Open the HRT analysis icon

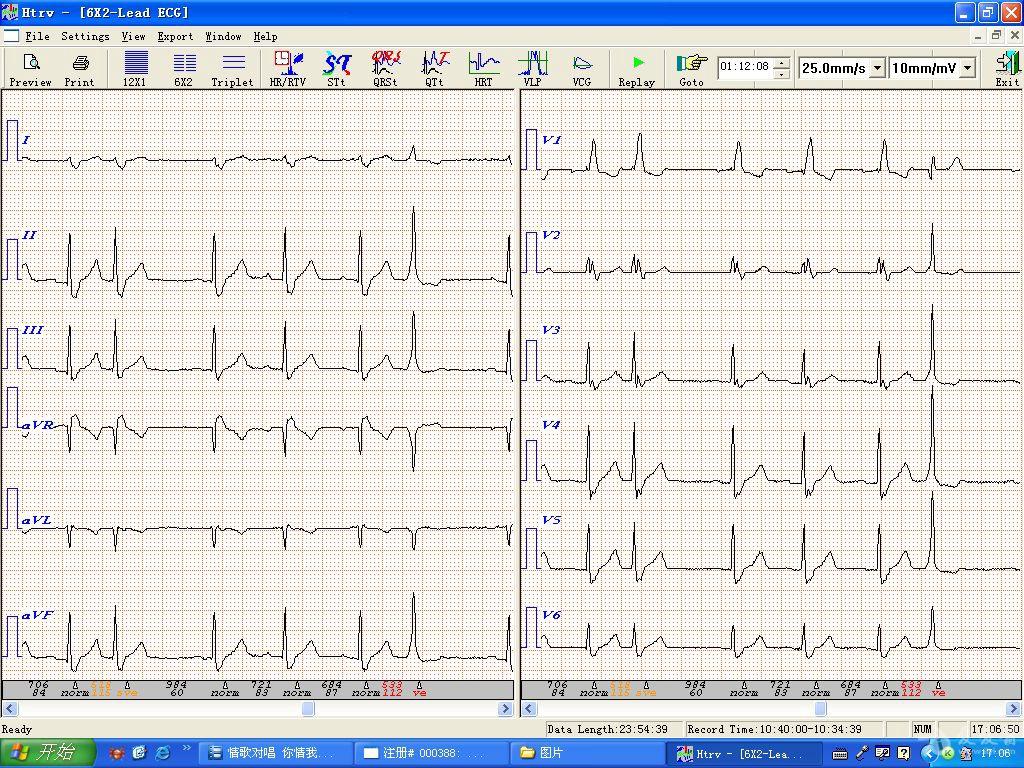click(x=484, y=69)
